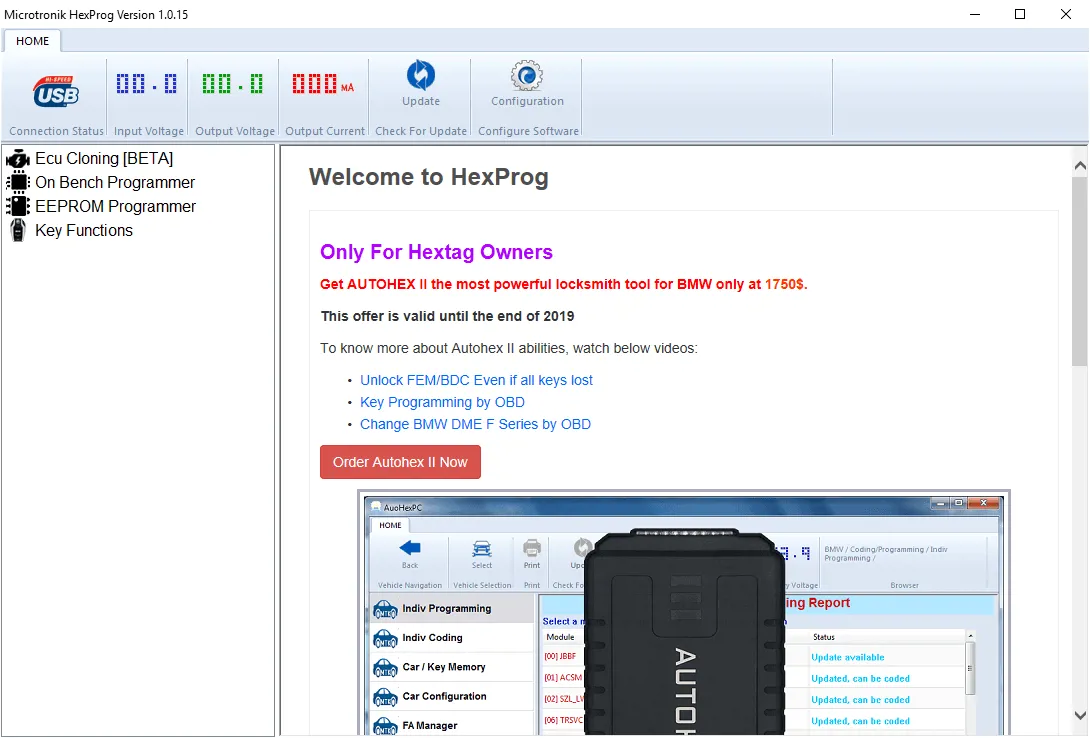The image size is (1090, 738).
Task: Select On Bench Programmer in the sidebar
Action: [x=115, y=182]
